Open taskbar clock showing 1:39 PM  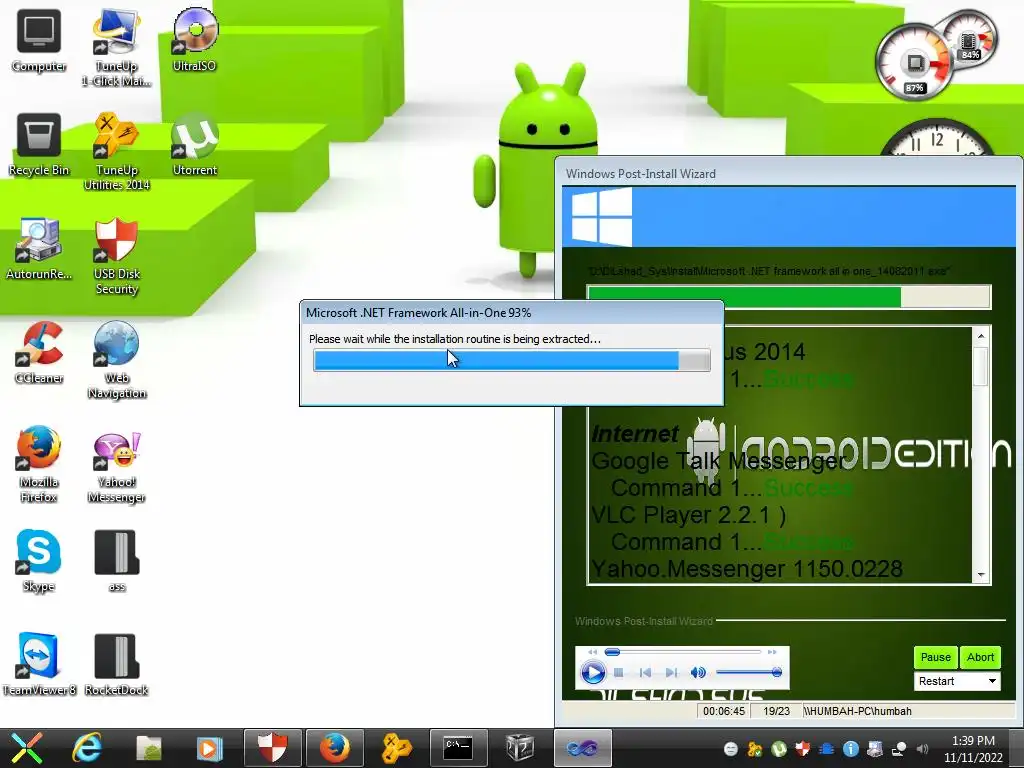tap(973, 749)
